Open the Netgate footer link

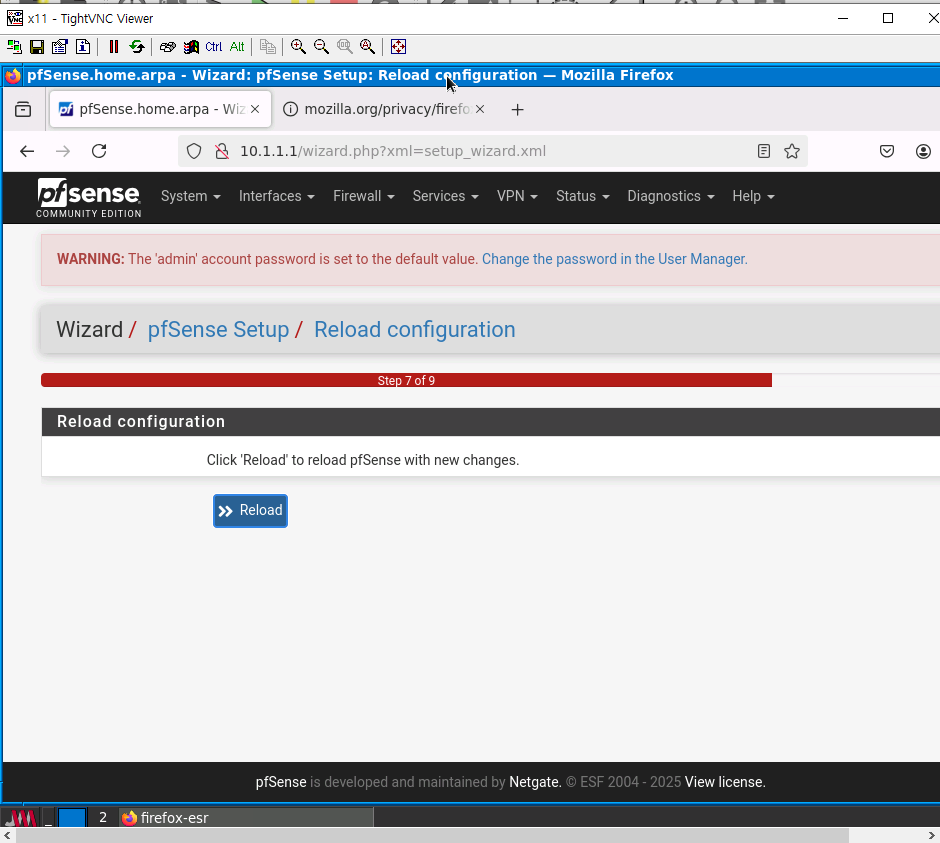[x=534, y=782]
